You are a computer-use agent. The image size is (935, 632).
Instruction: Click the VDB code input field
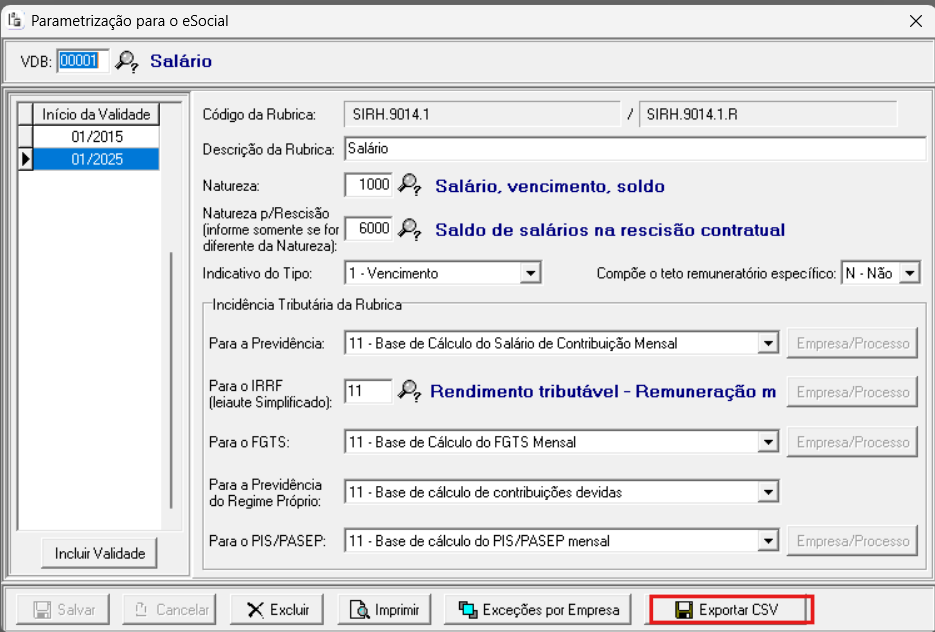79,61
